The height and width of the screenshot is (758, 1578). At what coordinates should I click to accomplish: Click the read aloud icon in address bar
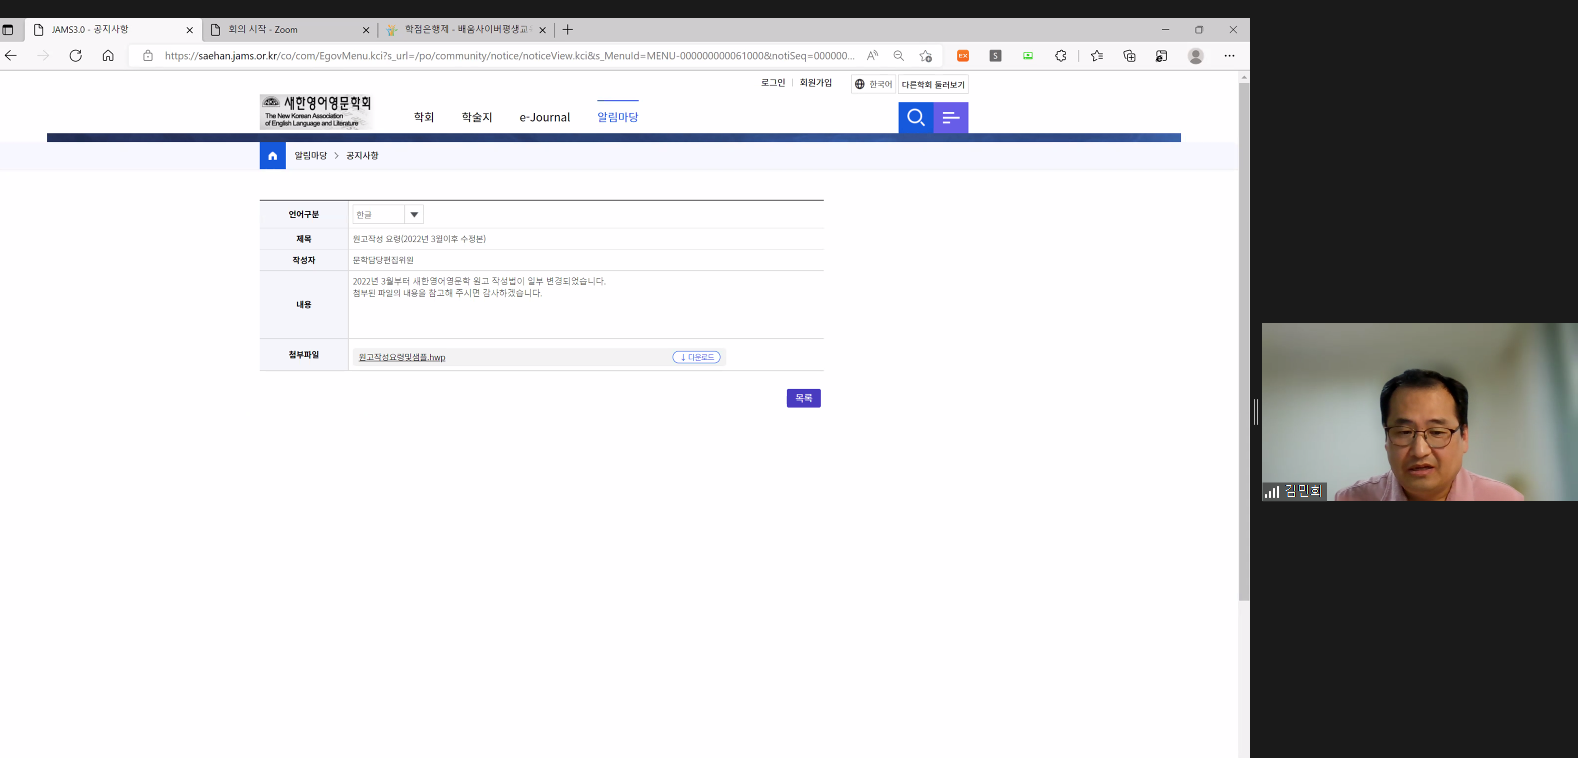click(x=872, y=56)
